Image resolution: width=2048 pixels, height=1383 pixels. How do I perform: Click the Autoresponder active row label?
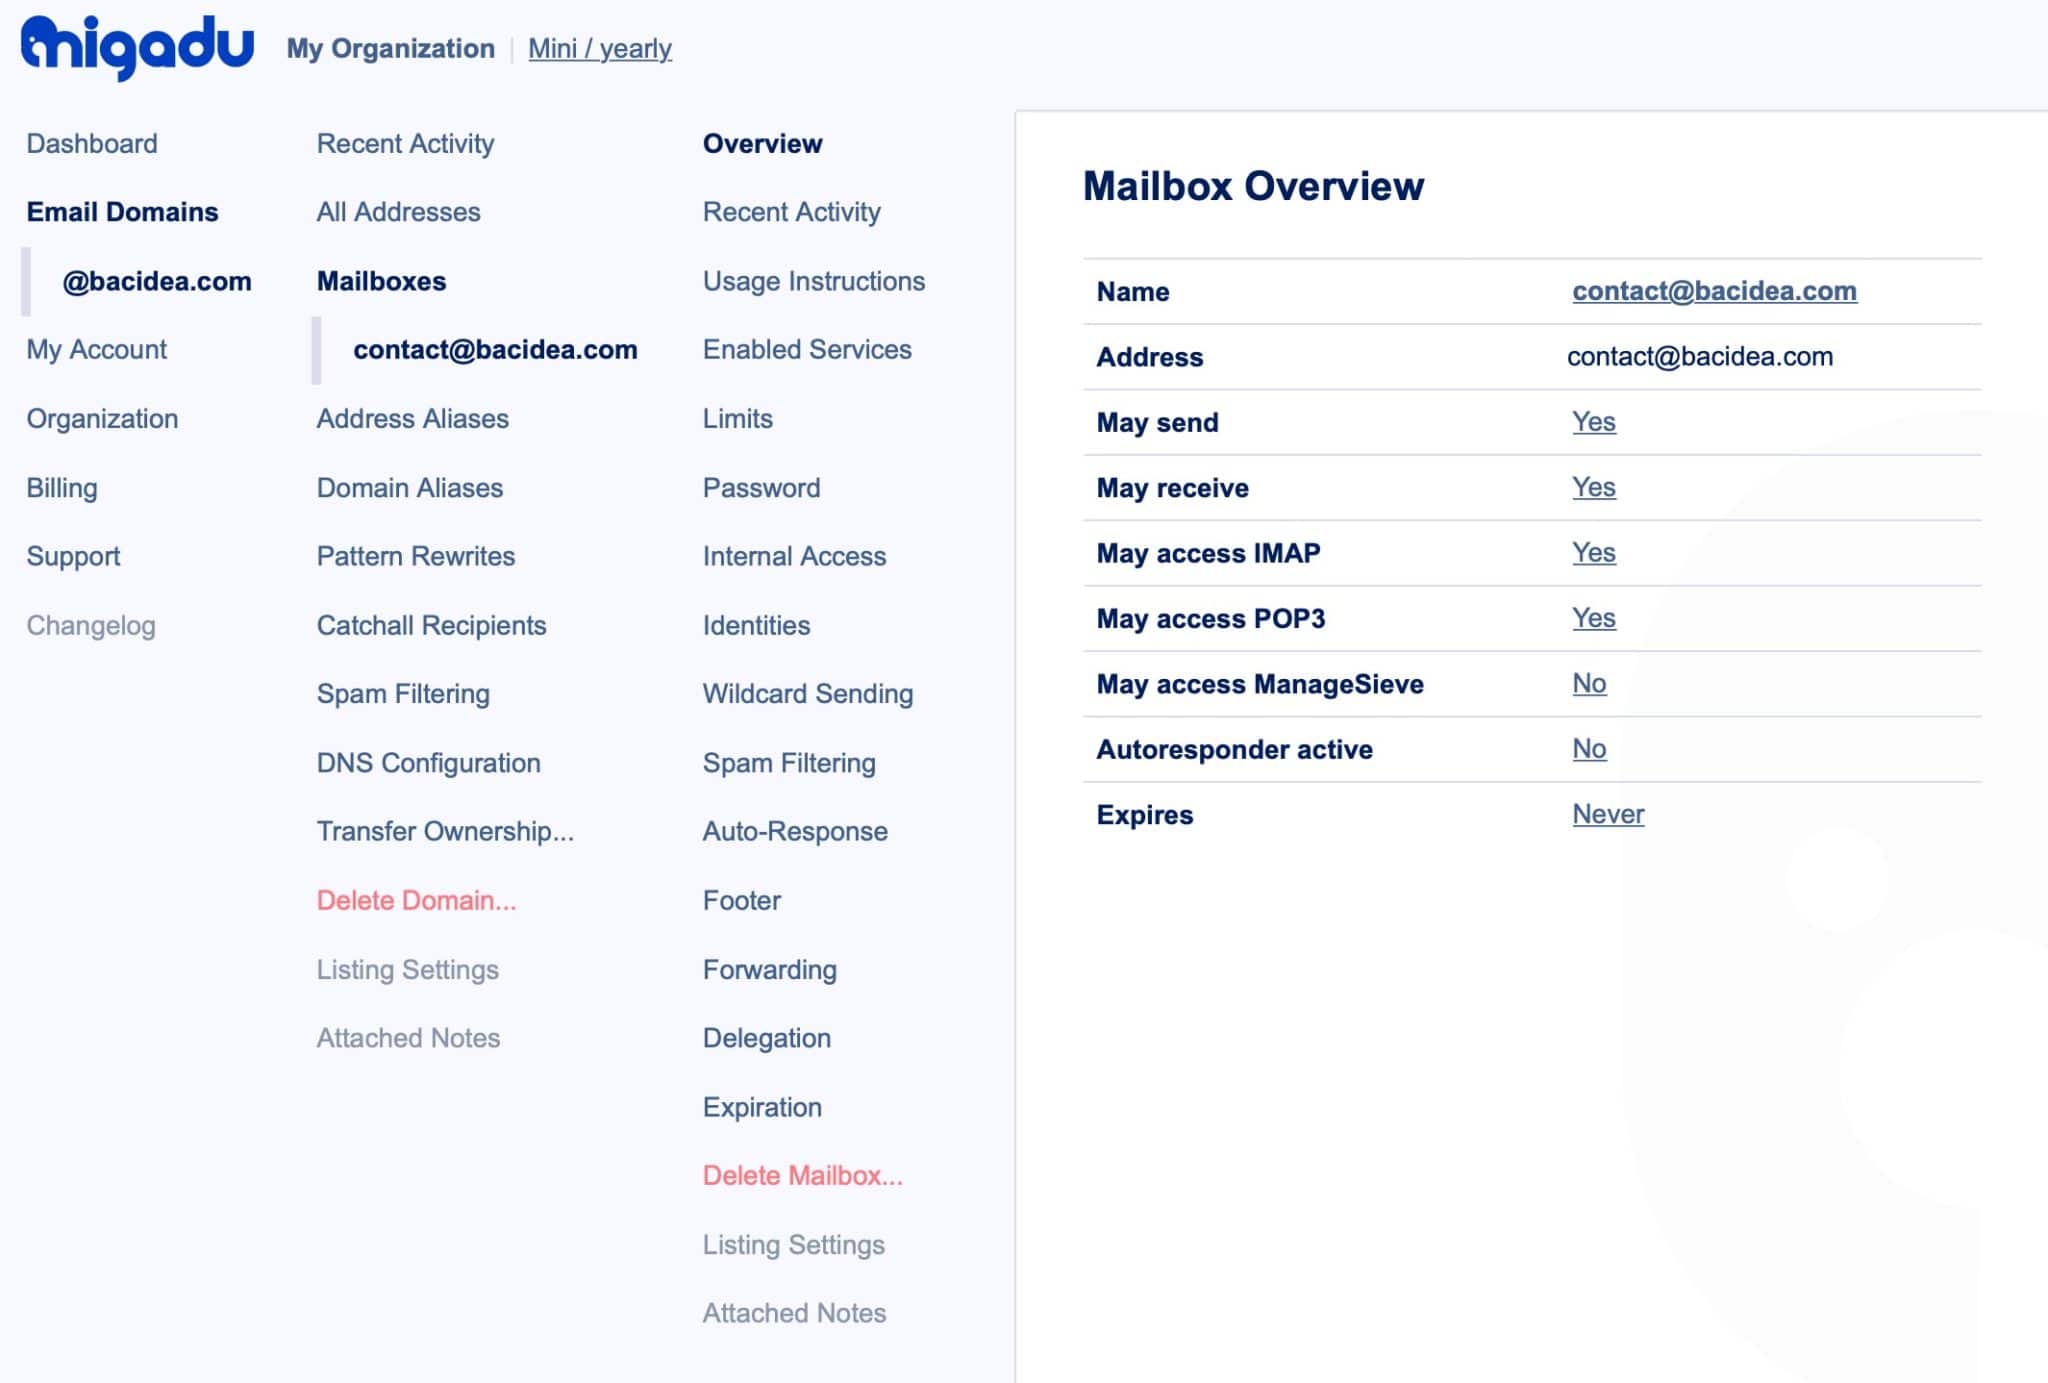(1234, 749)
